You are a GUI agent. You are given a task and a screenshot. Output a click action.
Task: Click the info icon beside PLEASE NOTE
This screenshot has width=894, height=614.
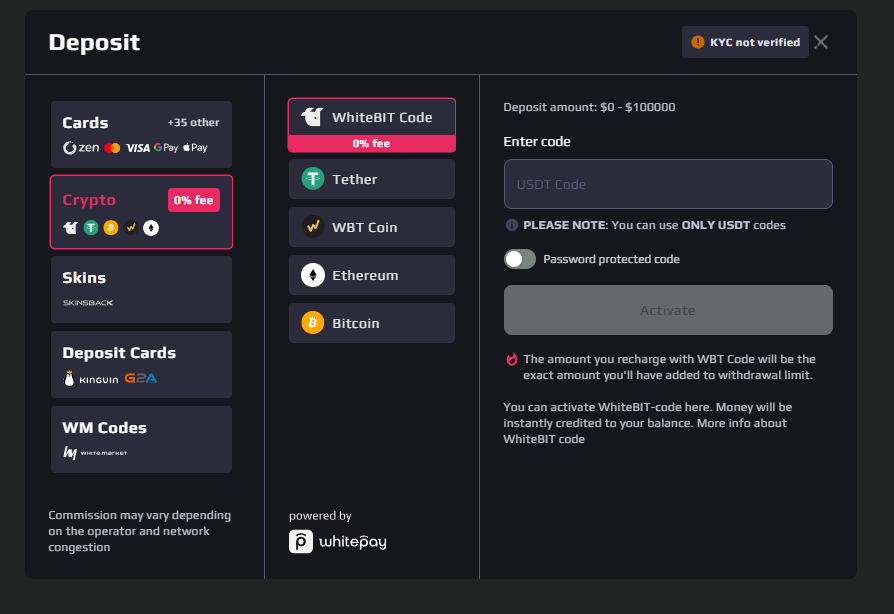[511, 225]
